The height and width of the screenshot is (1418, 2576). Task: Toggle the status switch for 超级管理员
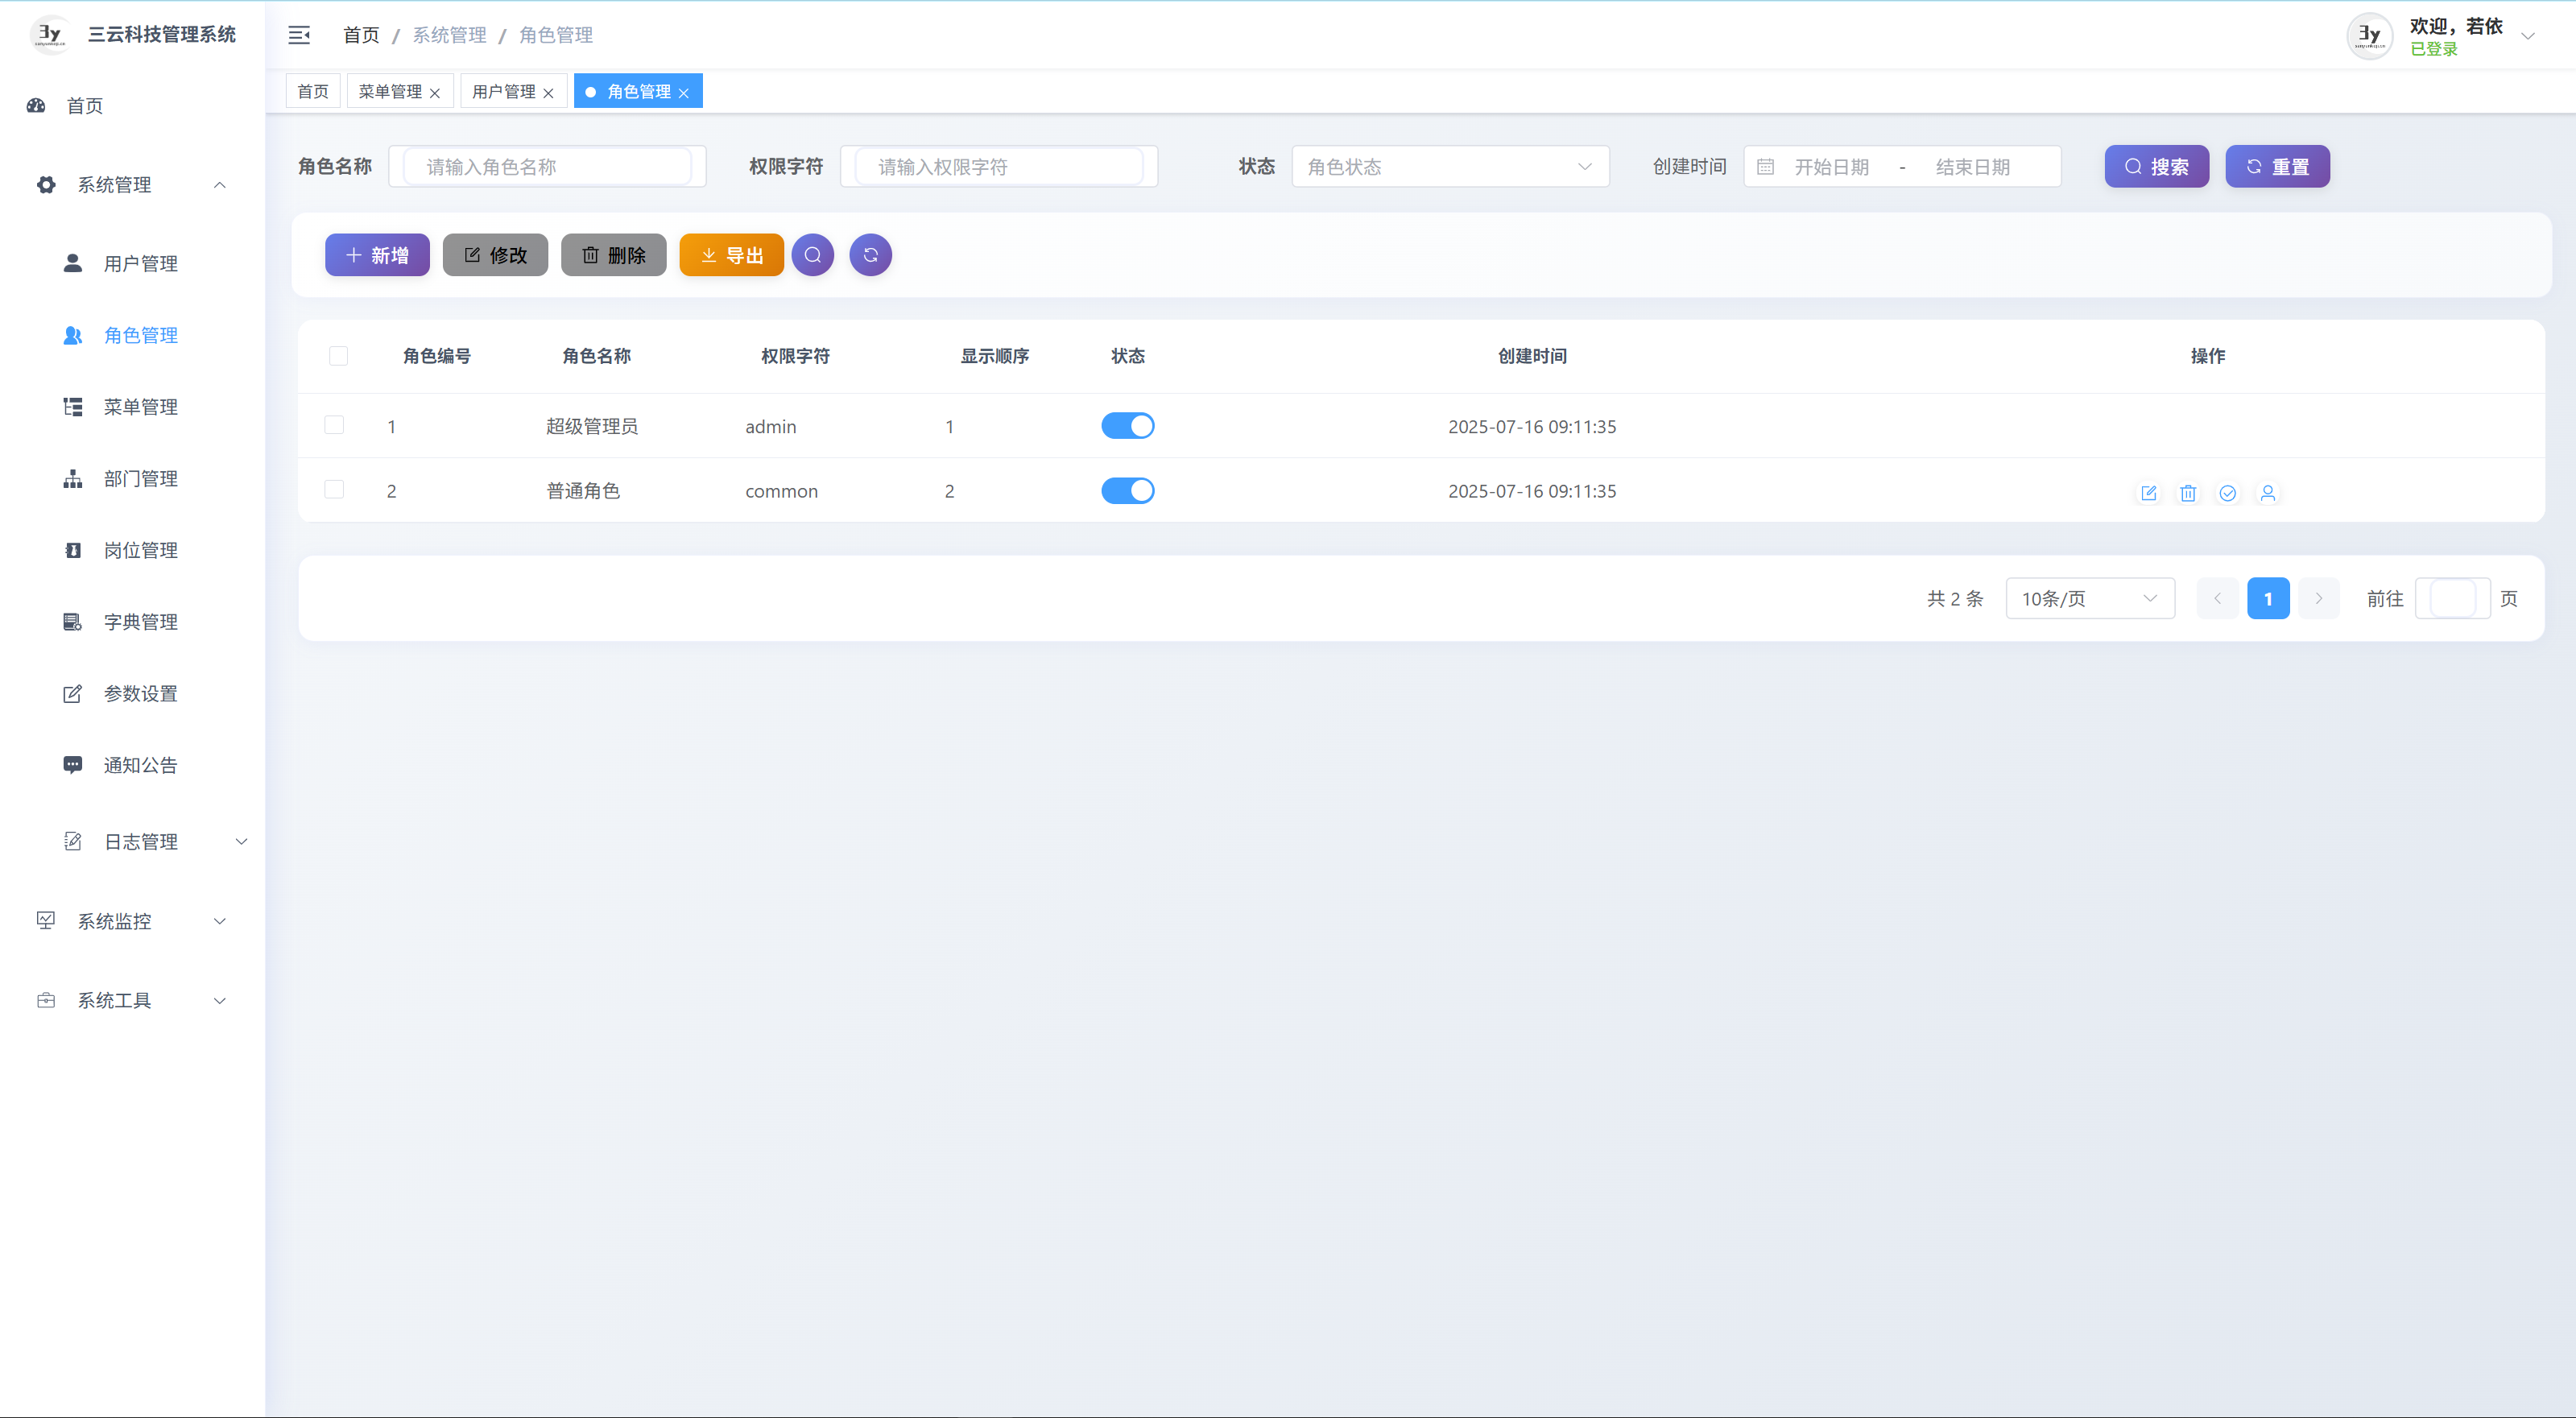[x=1127, y=426]
